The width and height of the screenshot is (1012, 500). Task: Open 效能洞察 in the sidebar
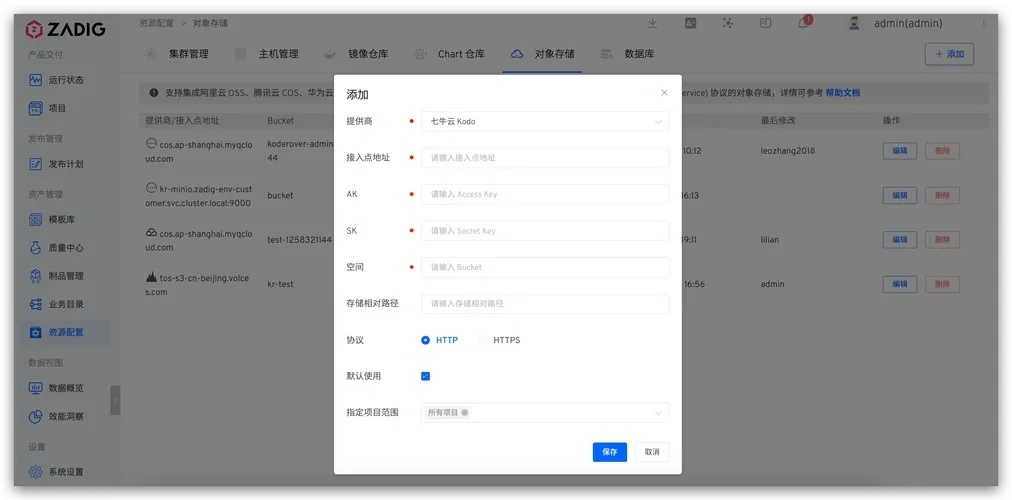coord(57,416)
